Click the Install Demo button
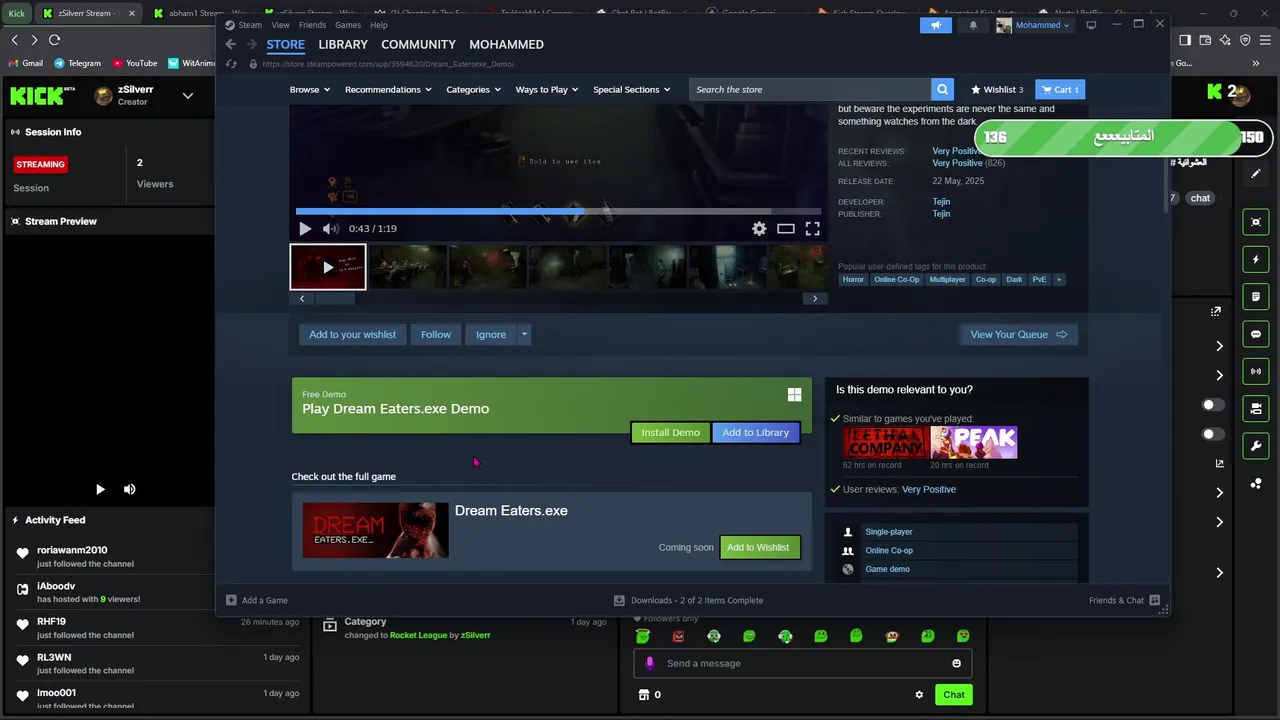 pyautogui.click(x=670, y=433)
